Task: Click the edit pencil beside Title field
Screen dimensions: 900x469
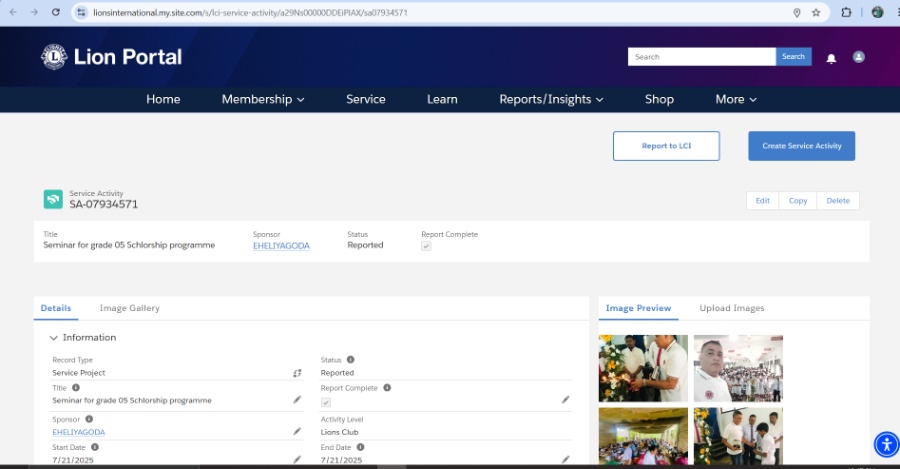Action: tap(297, 400)
